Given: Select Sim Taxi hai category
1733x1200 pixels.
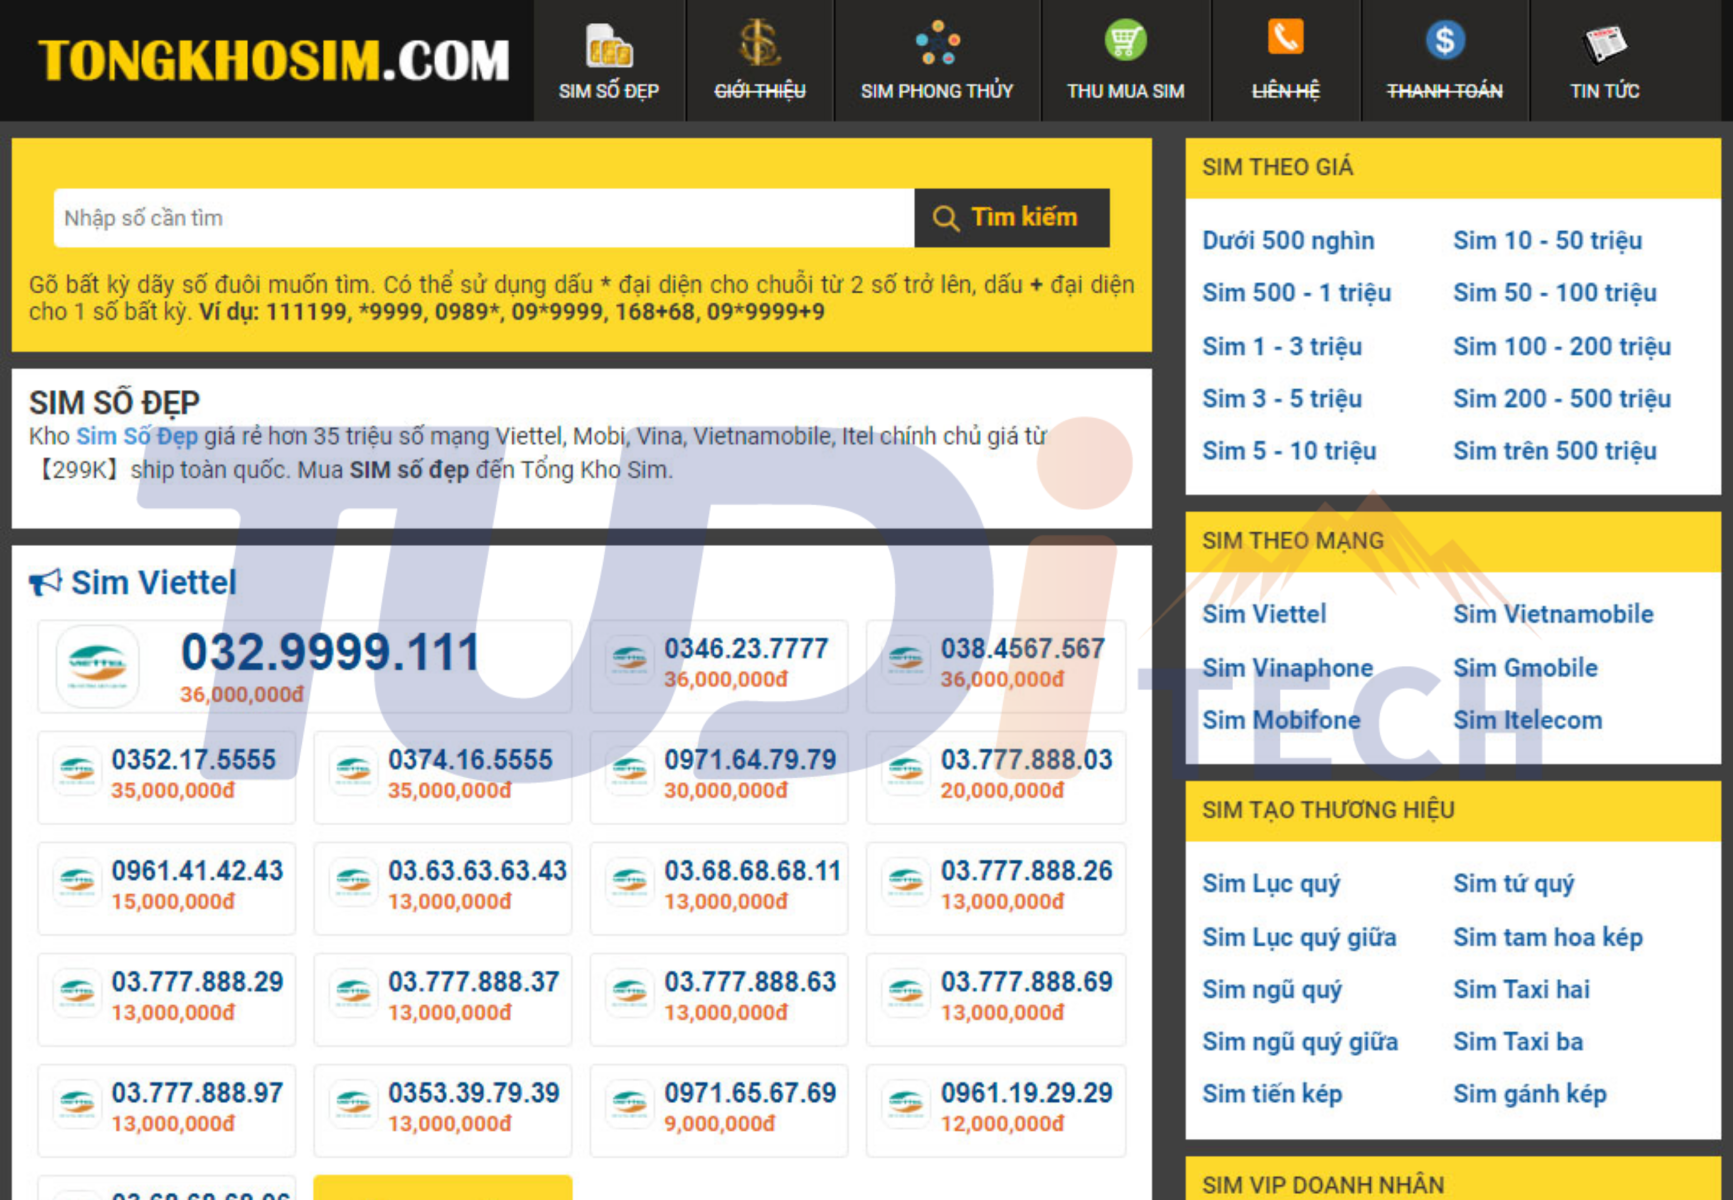Looking at the screenshot, I should click(x=1521, y=990).
